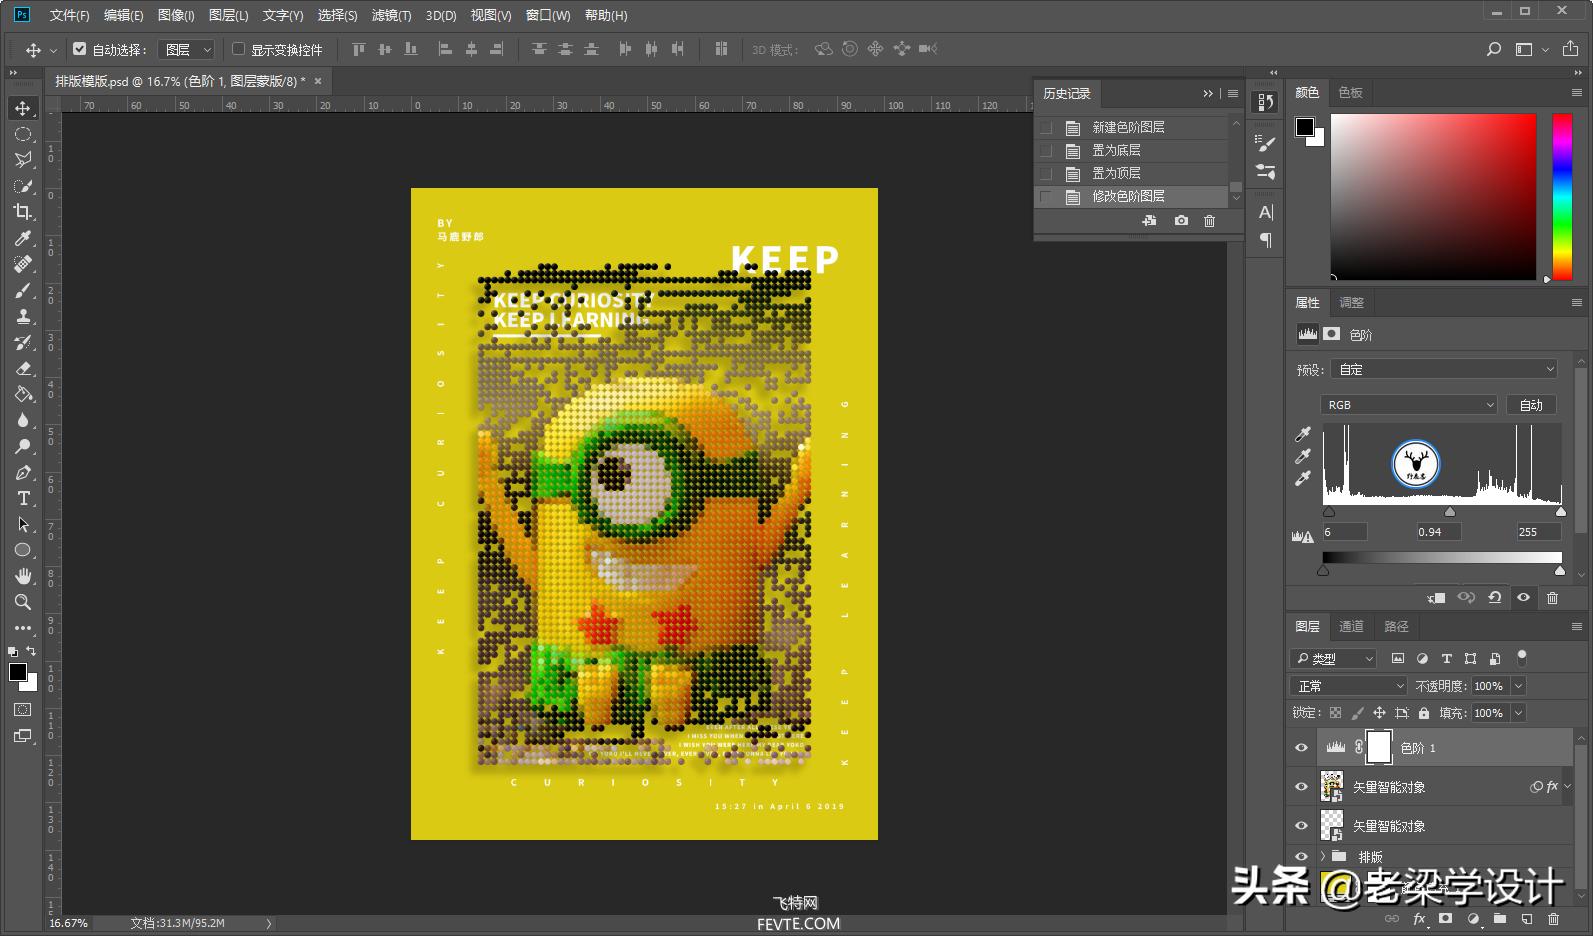
Task: Click the Levels midtone input field 0.94
Action: [1438, 532]
